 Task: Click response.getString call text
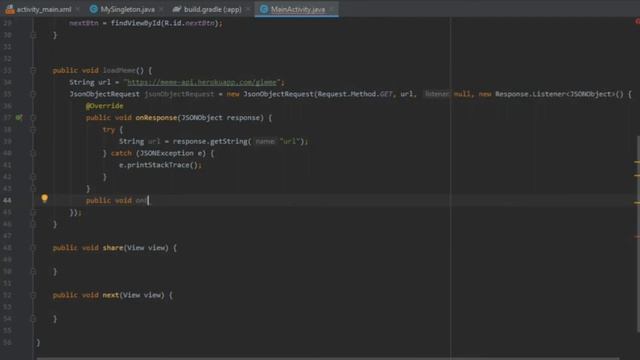(x=210, y=141)
